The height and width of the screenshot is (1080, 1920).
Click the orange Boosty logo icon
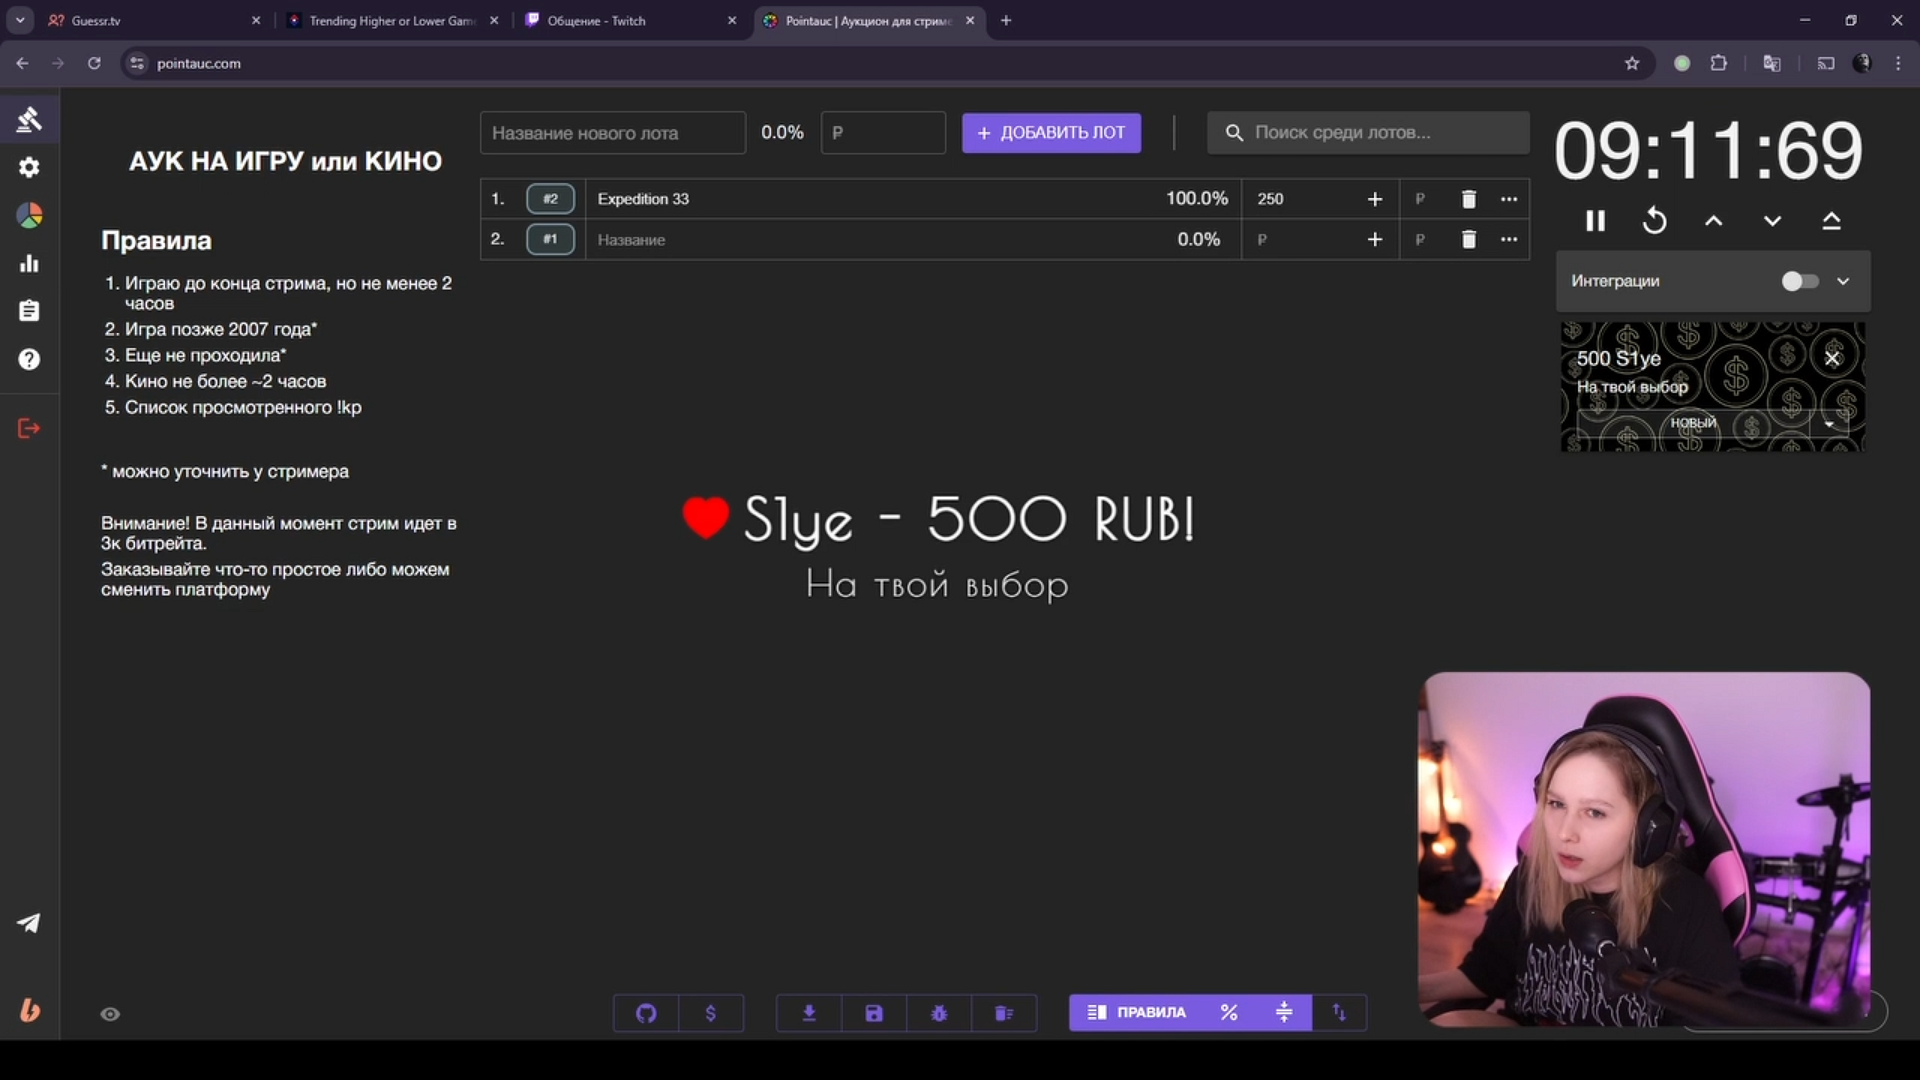click(30, 1010)
